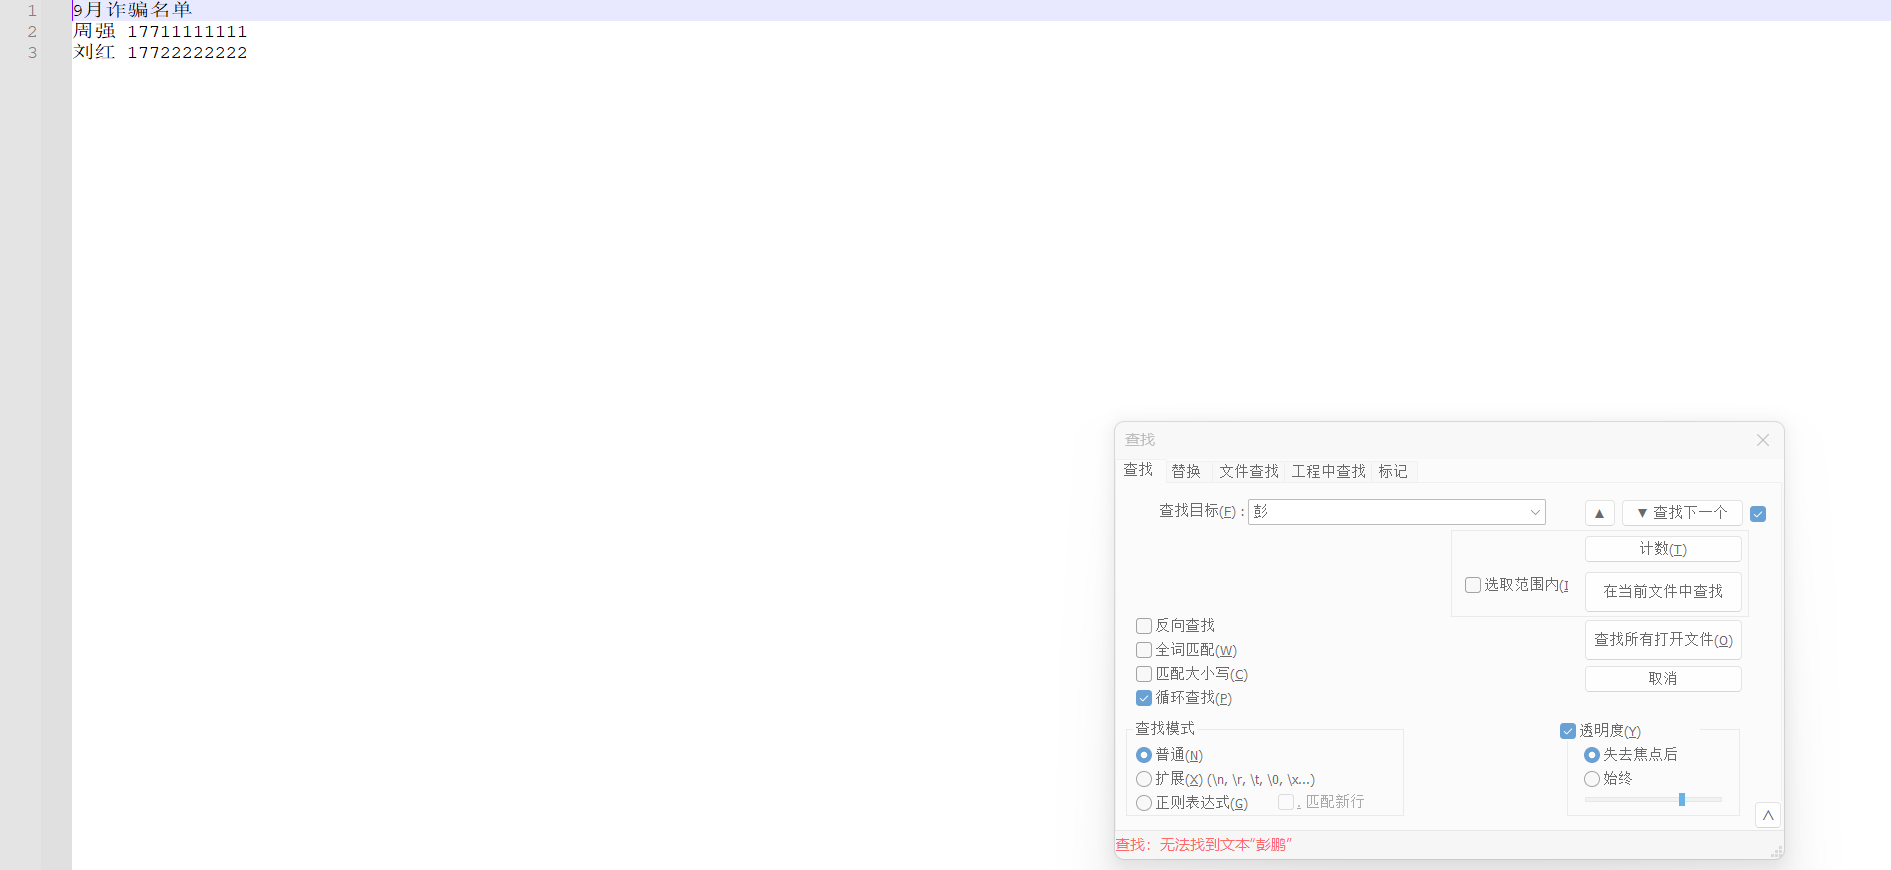Click 在当前文件中查找 button
Image resolution: width=1891 pixels, height=870 pixels.
[1663, 592]
